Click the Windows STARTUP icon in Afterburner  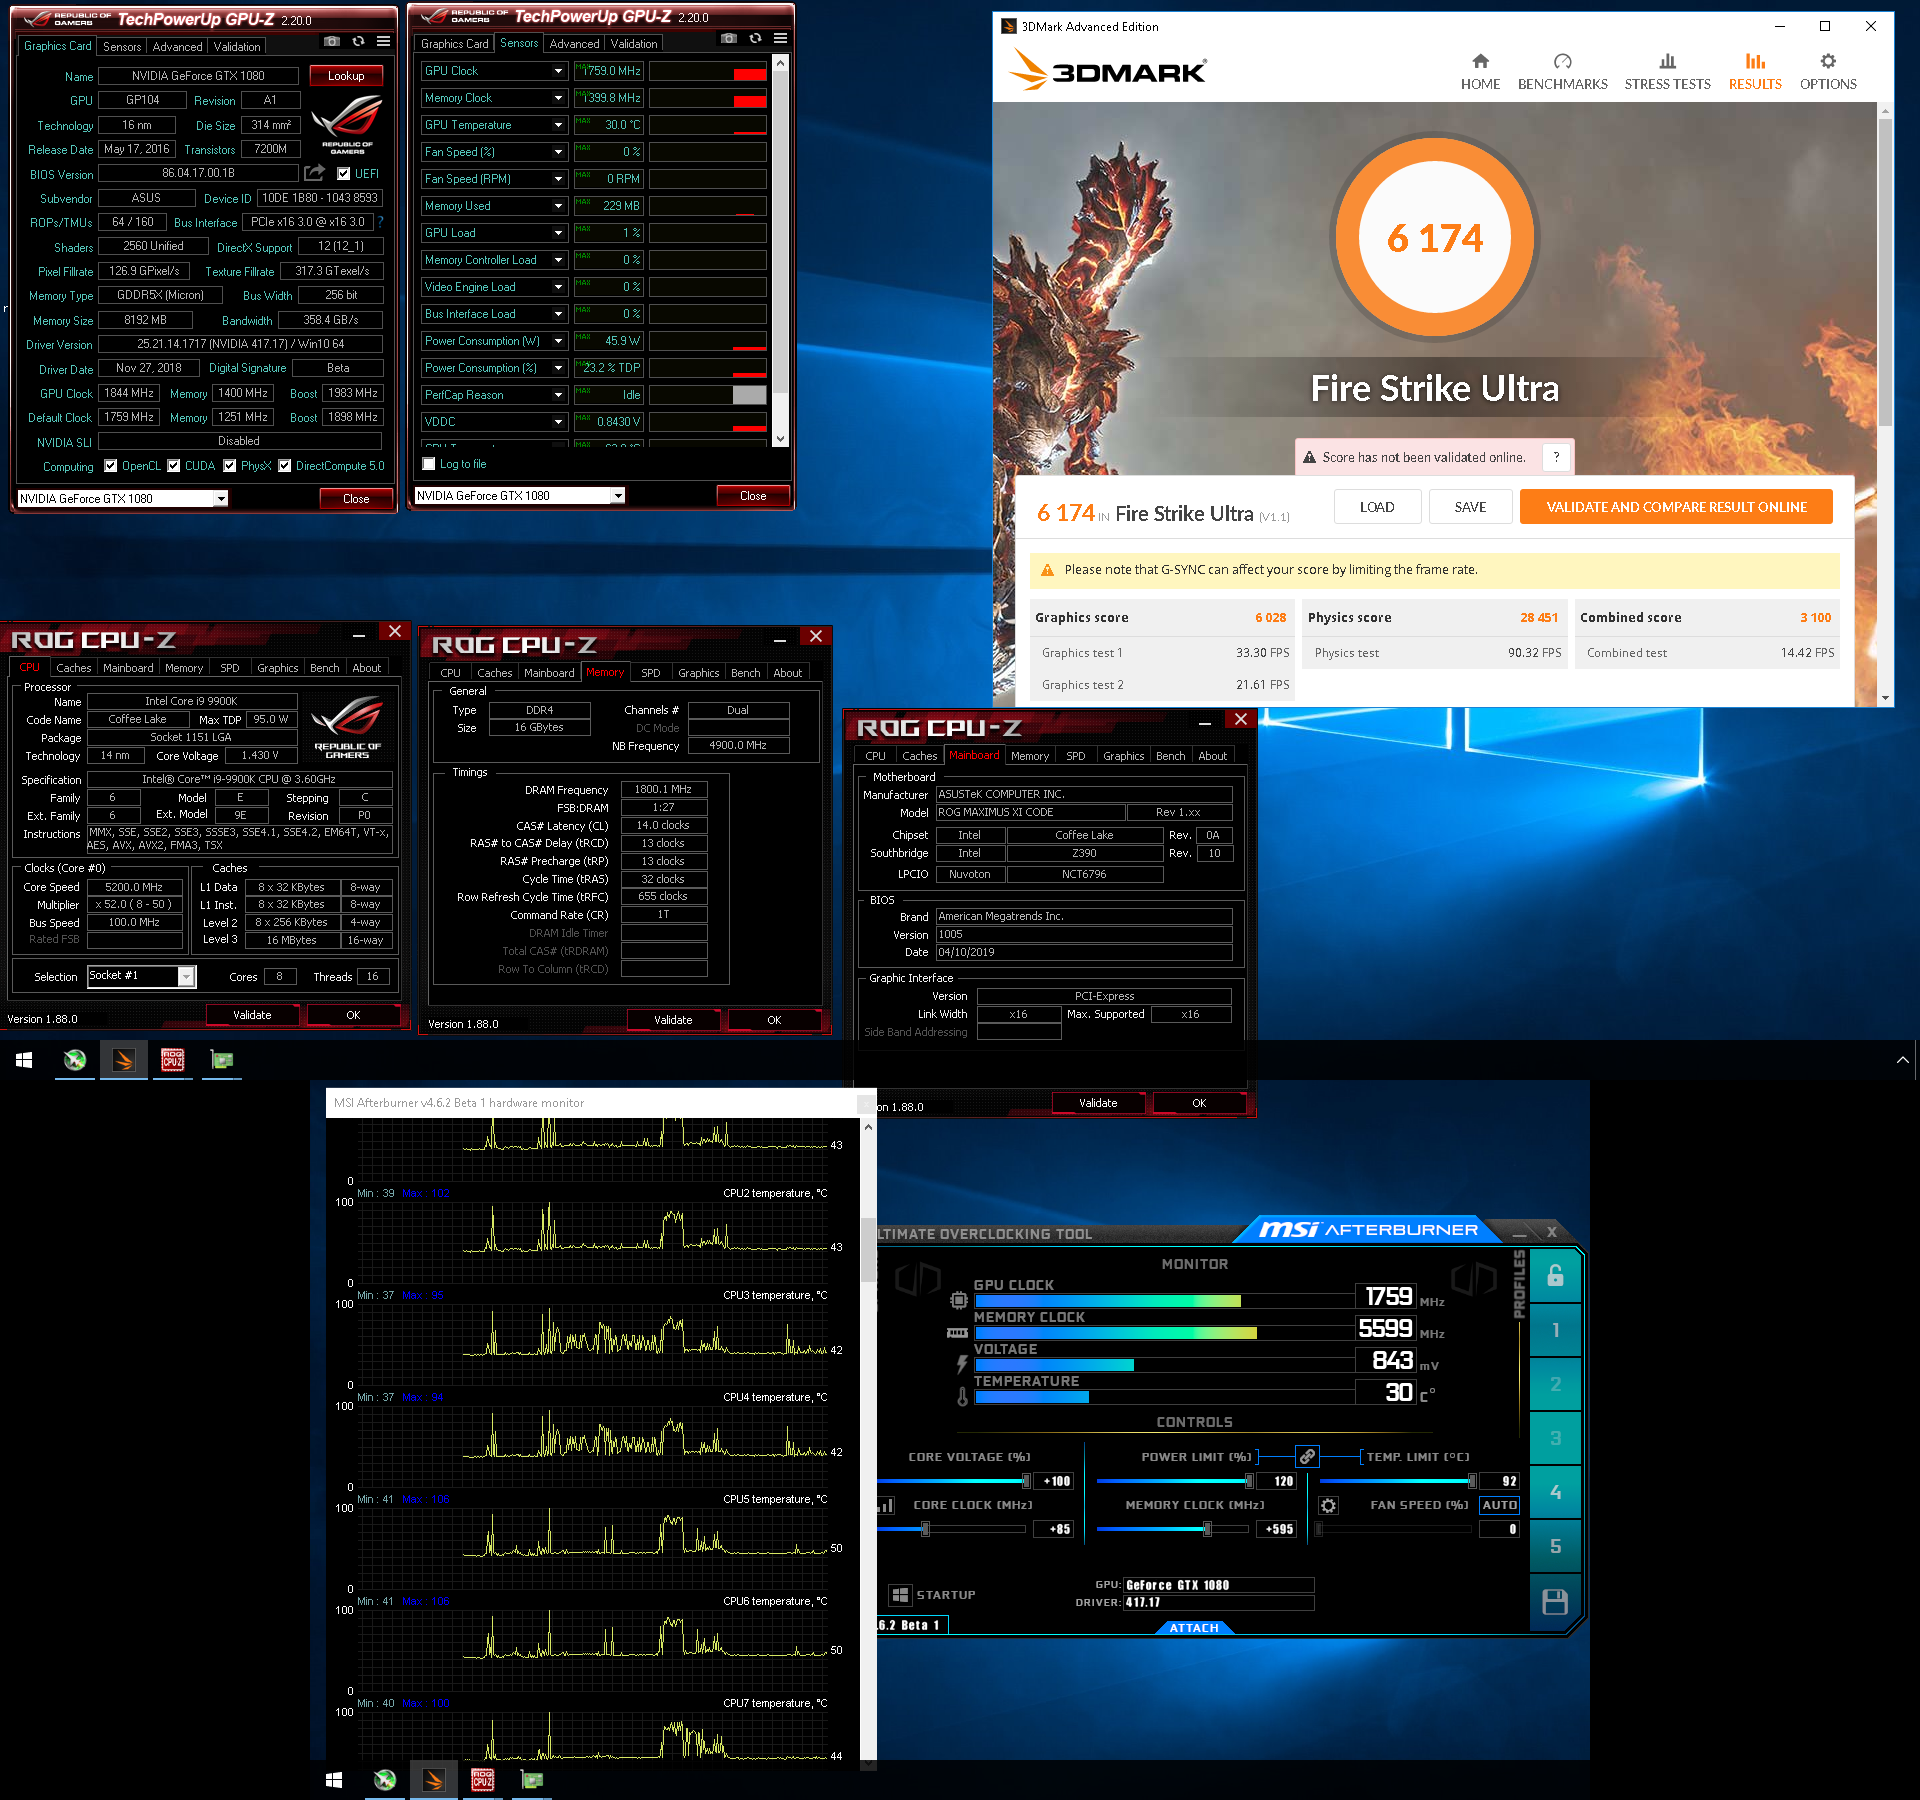900,1595
